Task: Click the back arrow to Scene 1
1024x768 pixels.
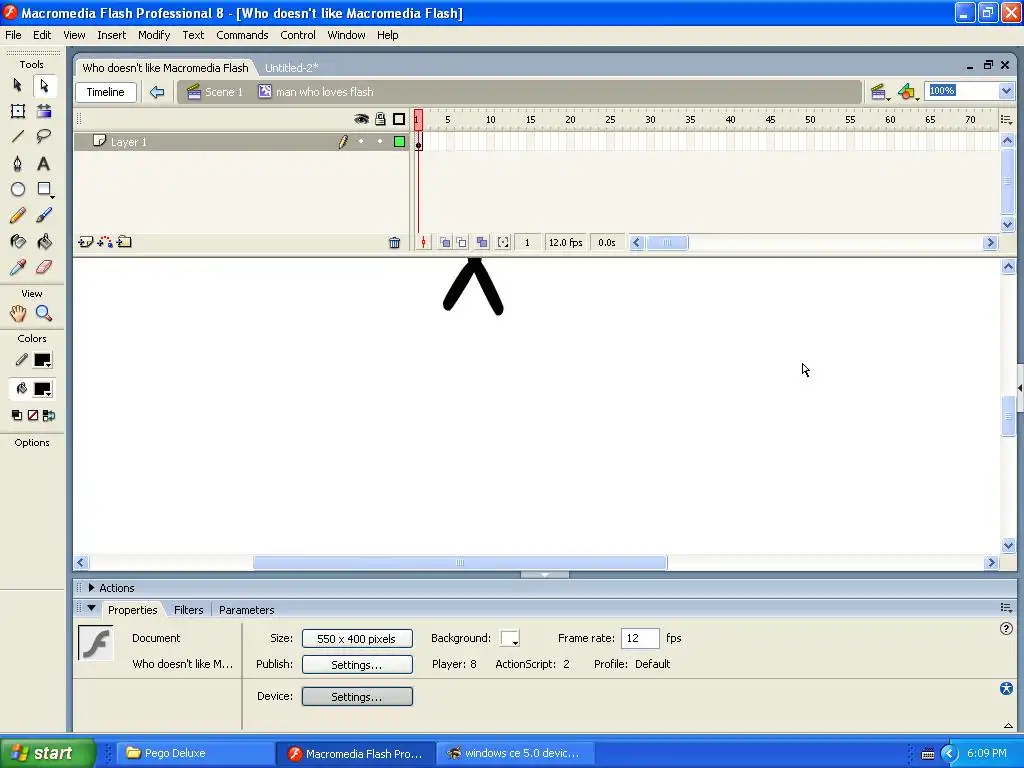Action: [157, 92]
